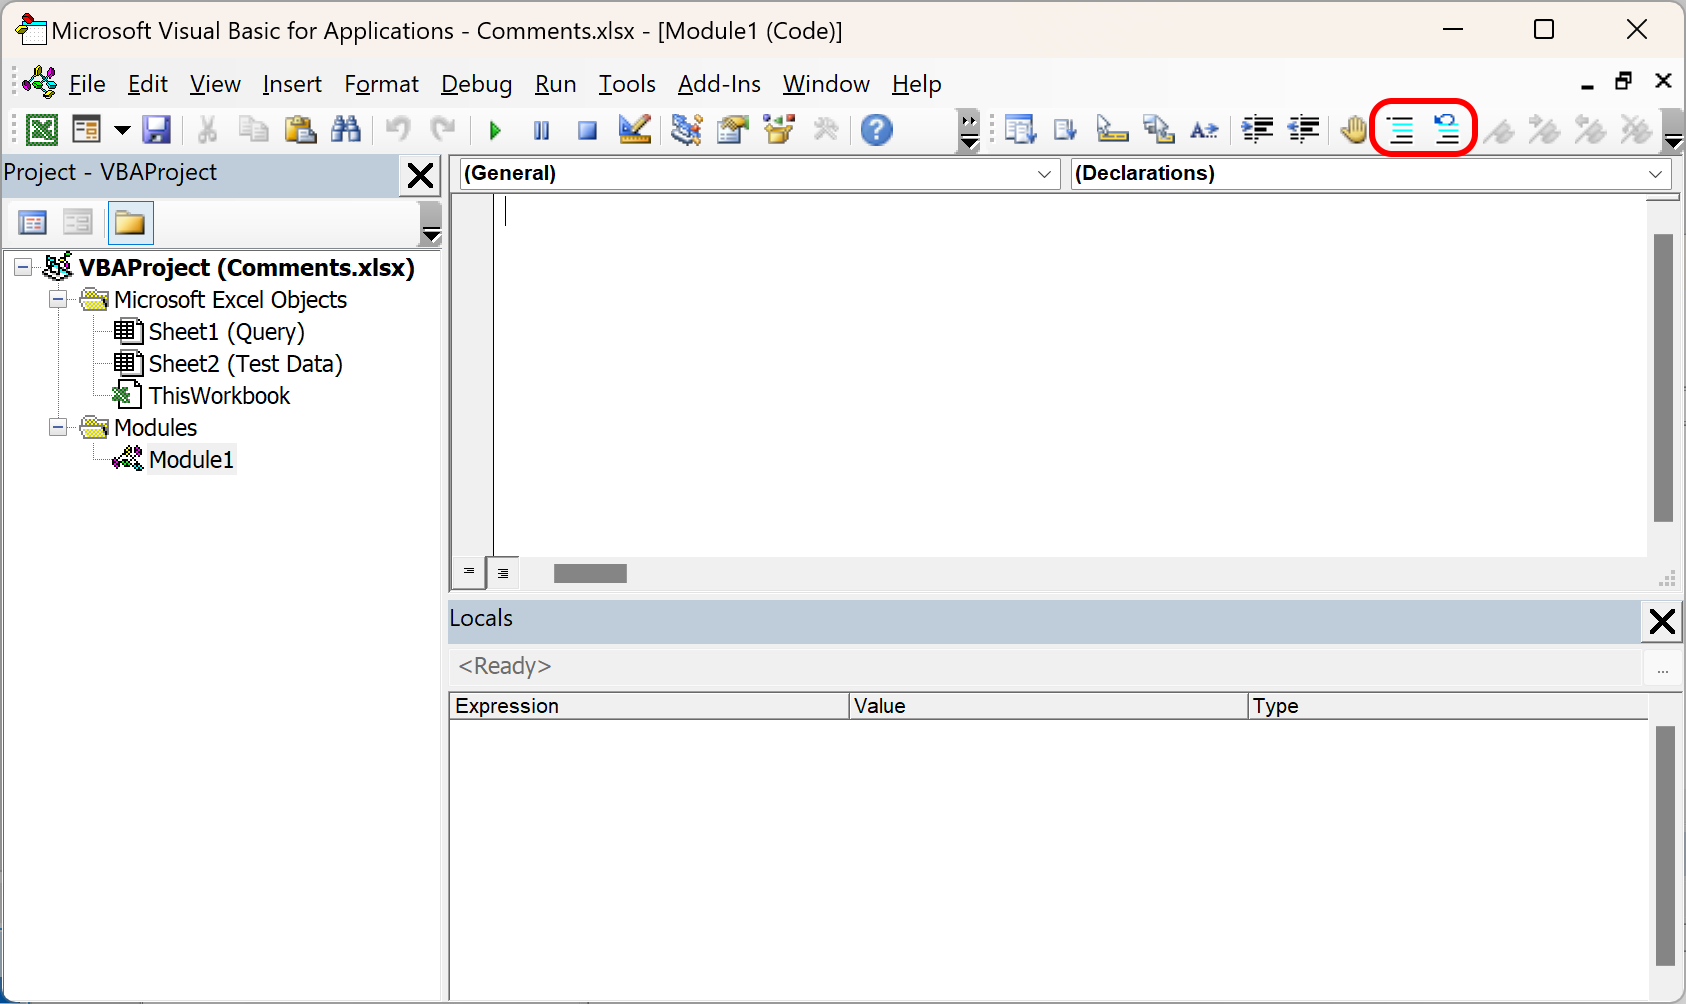Image resolution: width=1686 pixels, height=1004 pixels.
Task: Toggle Bookmark flag icon
Action: click(1498, 130)
